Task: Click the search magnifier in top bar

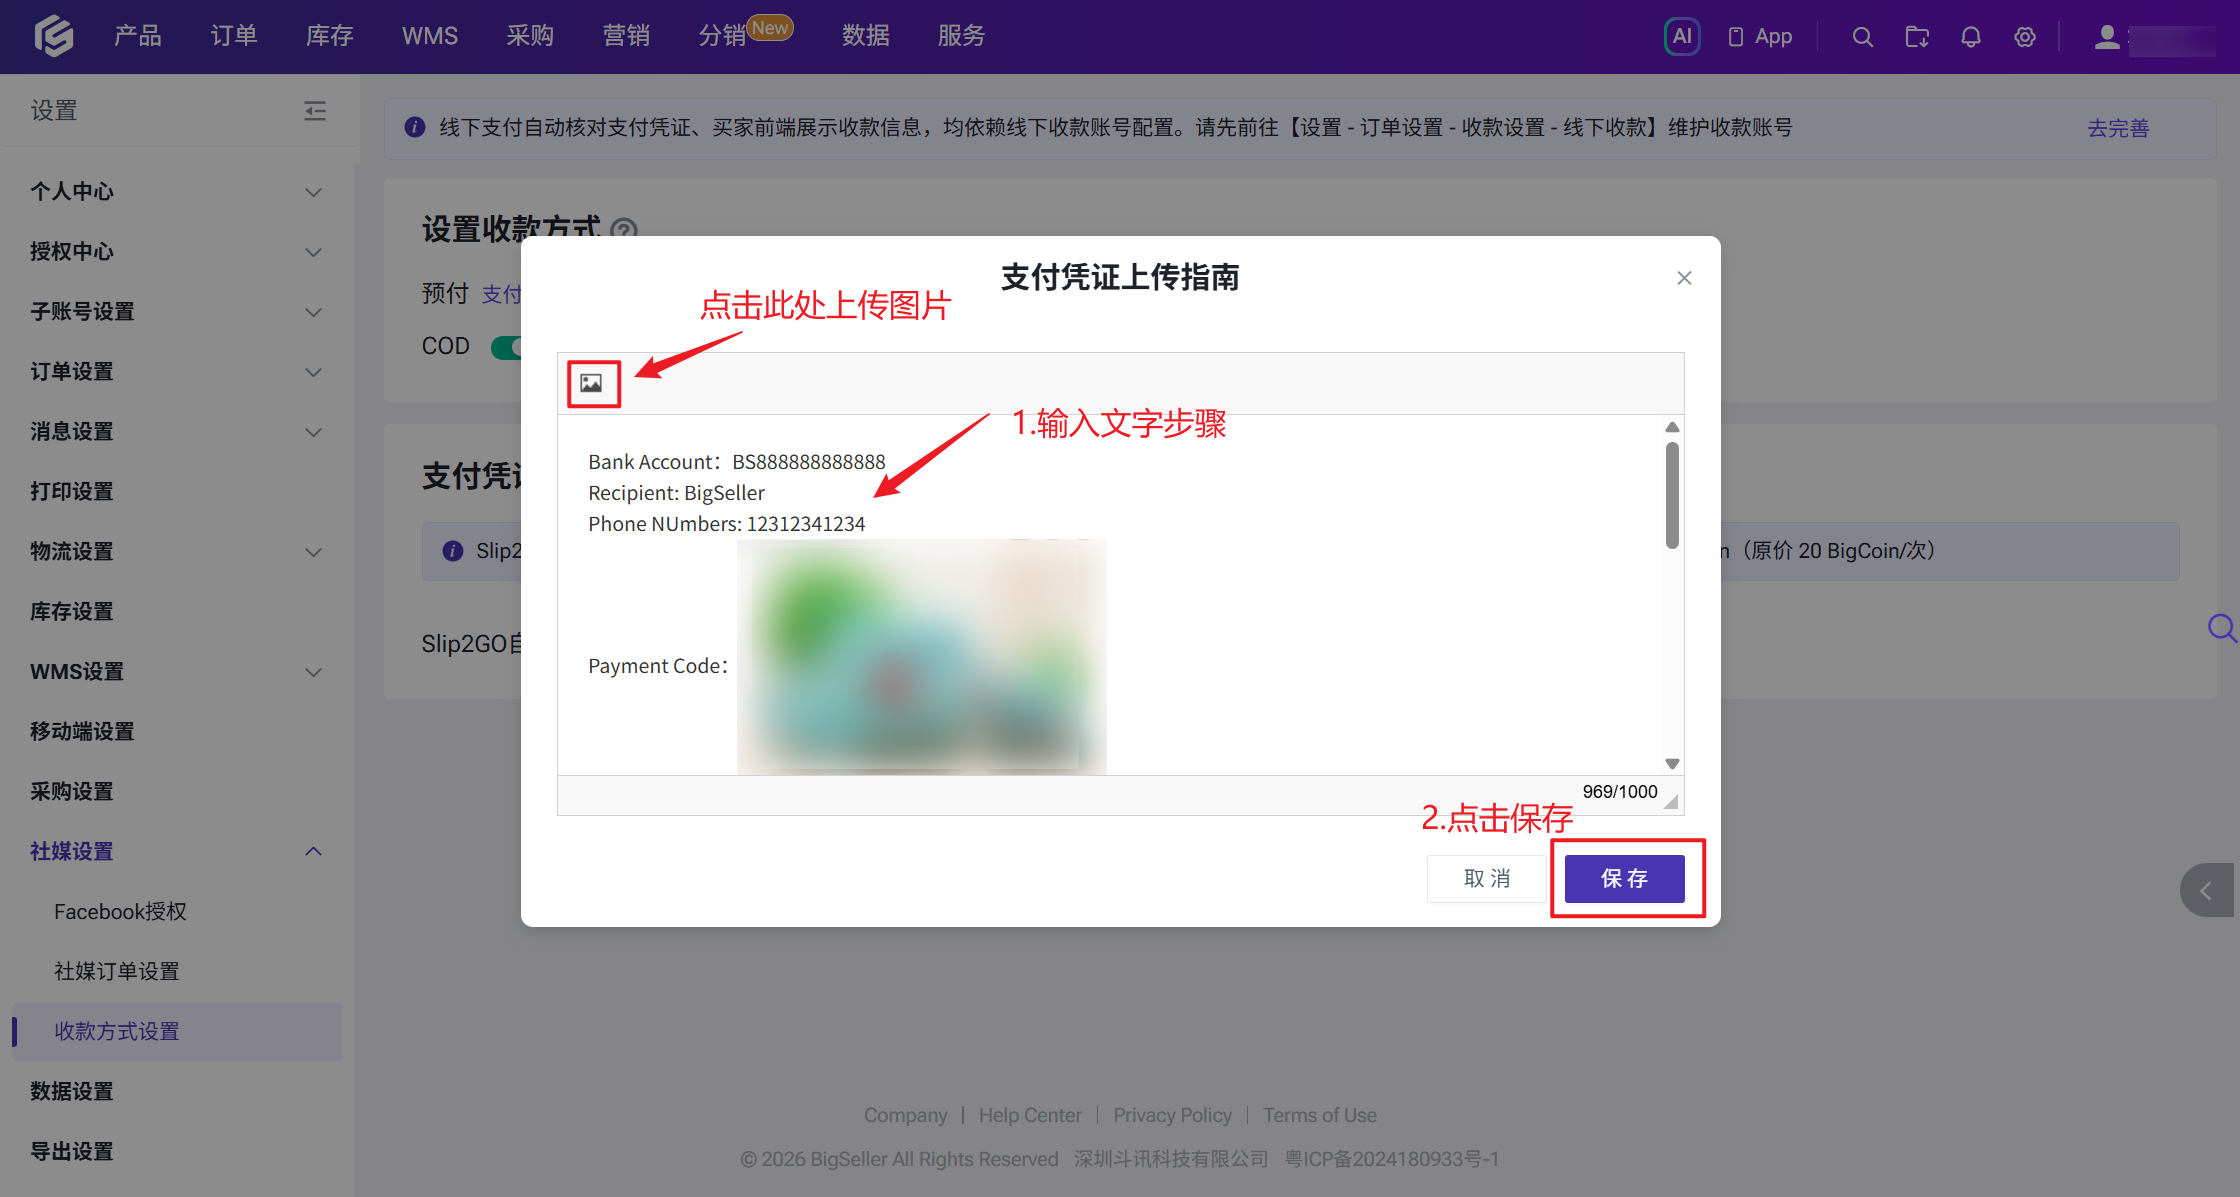Action: 1862,37
